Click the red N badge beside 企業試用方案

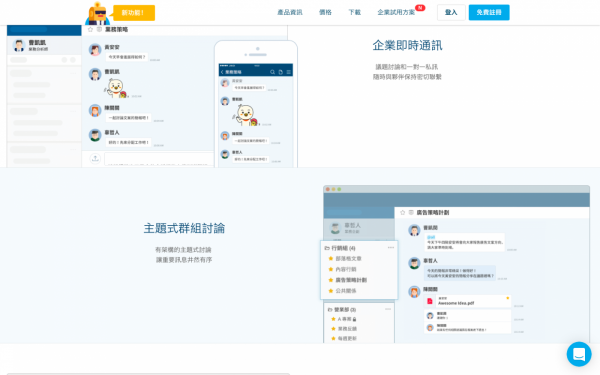420,8
